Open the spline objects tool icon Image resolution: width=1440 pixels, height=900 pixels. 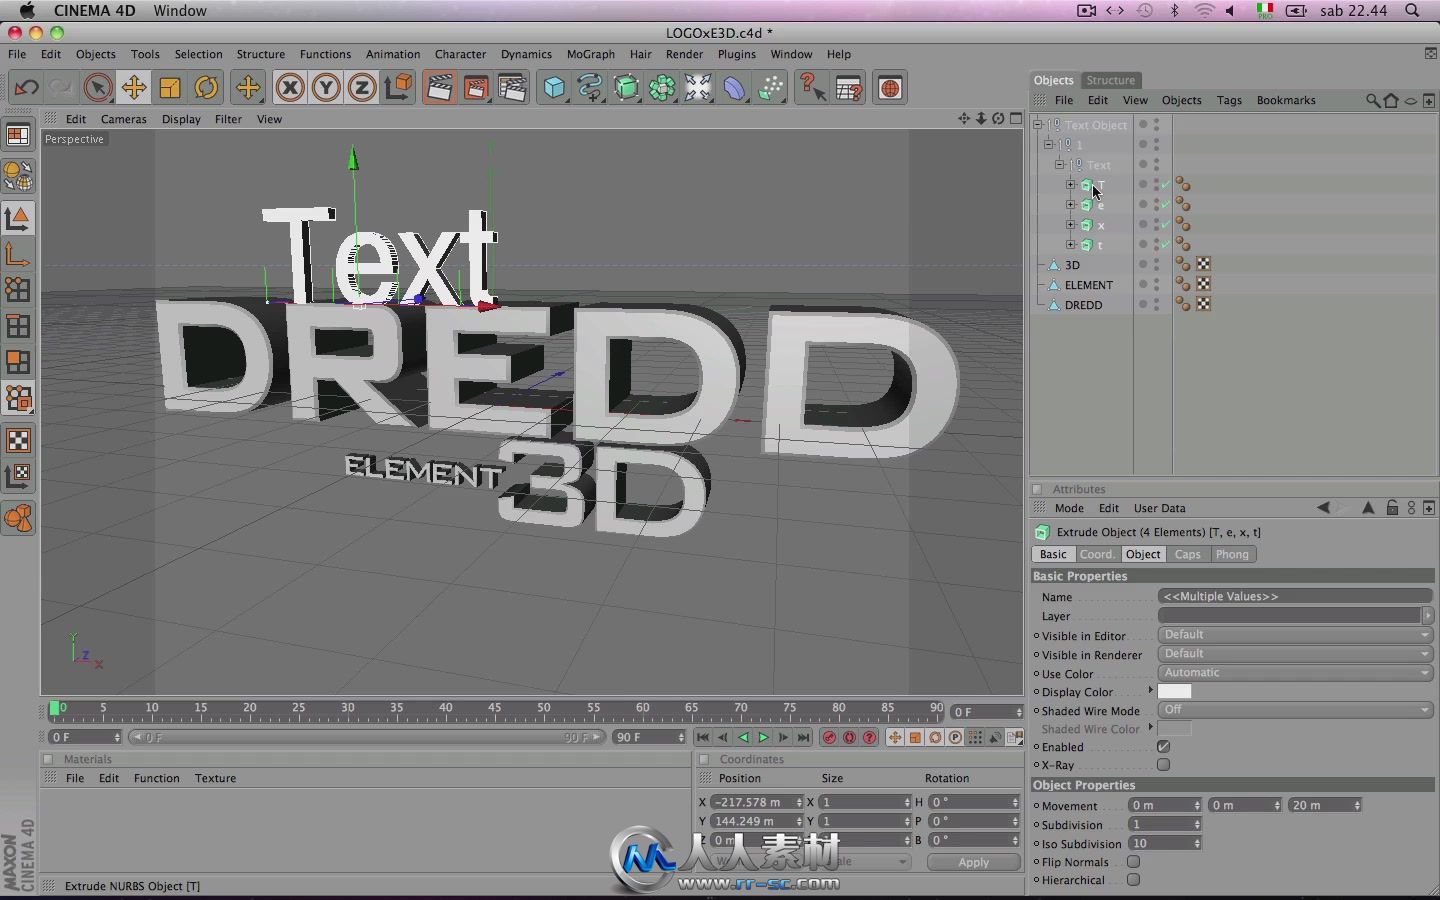pos(590,88)
